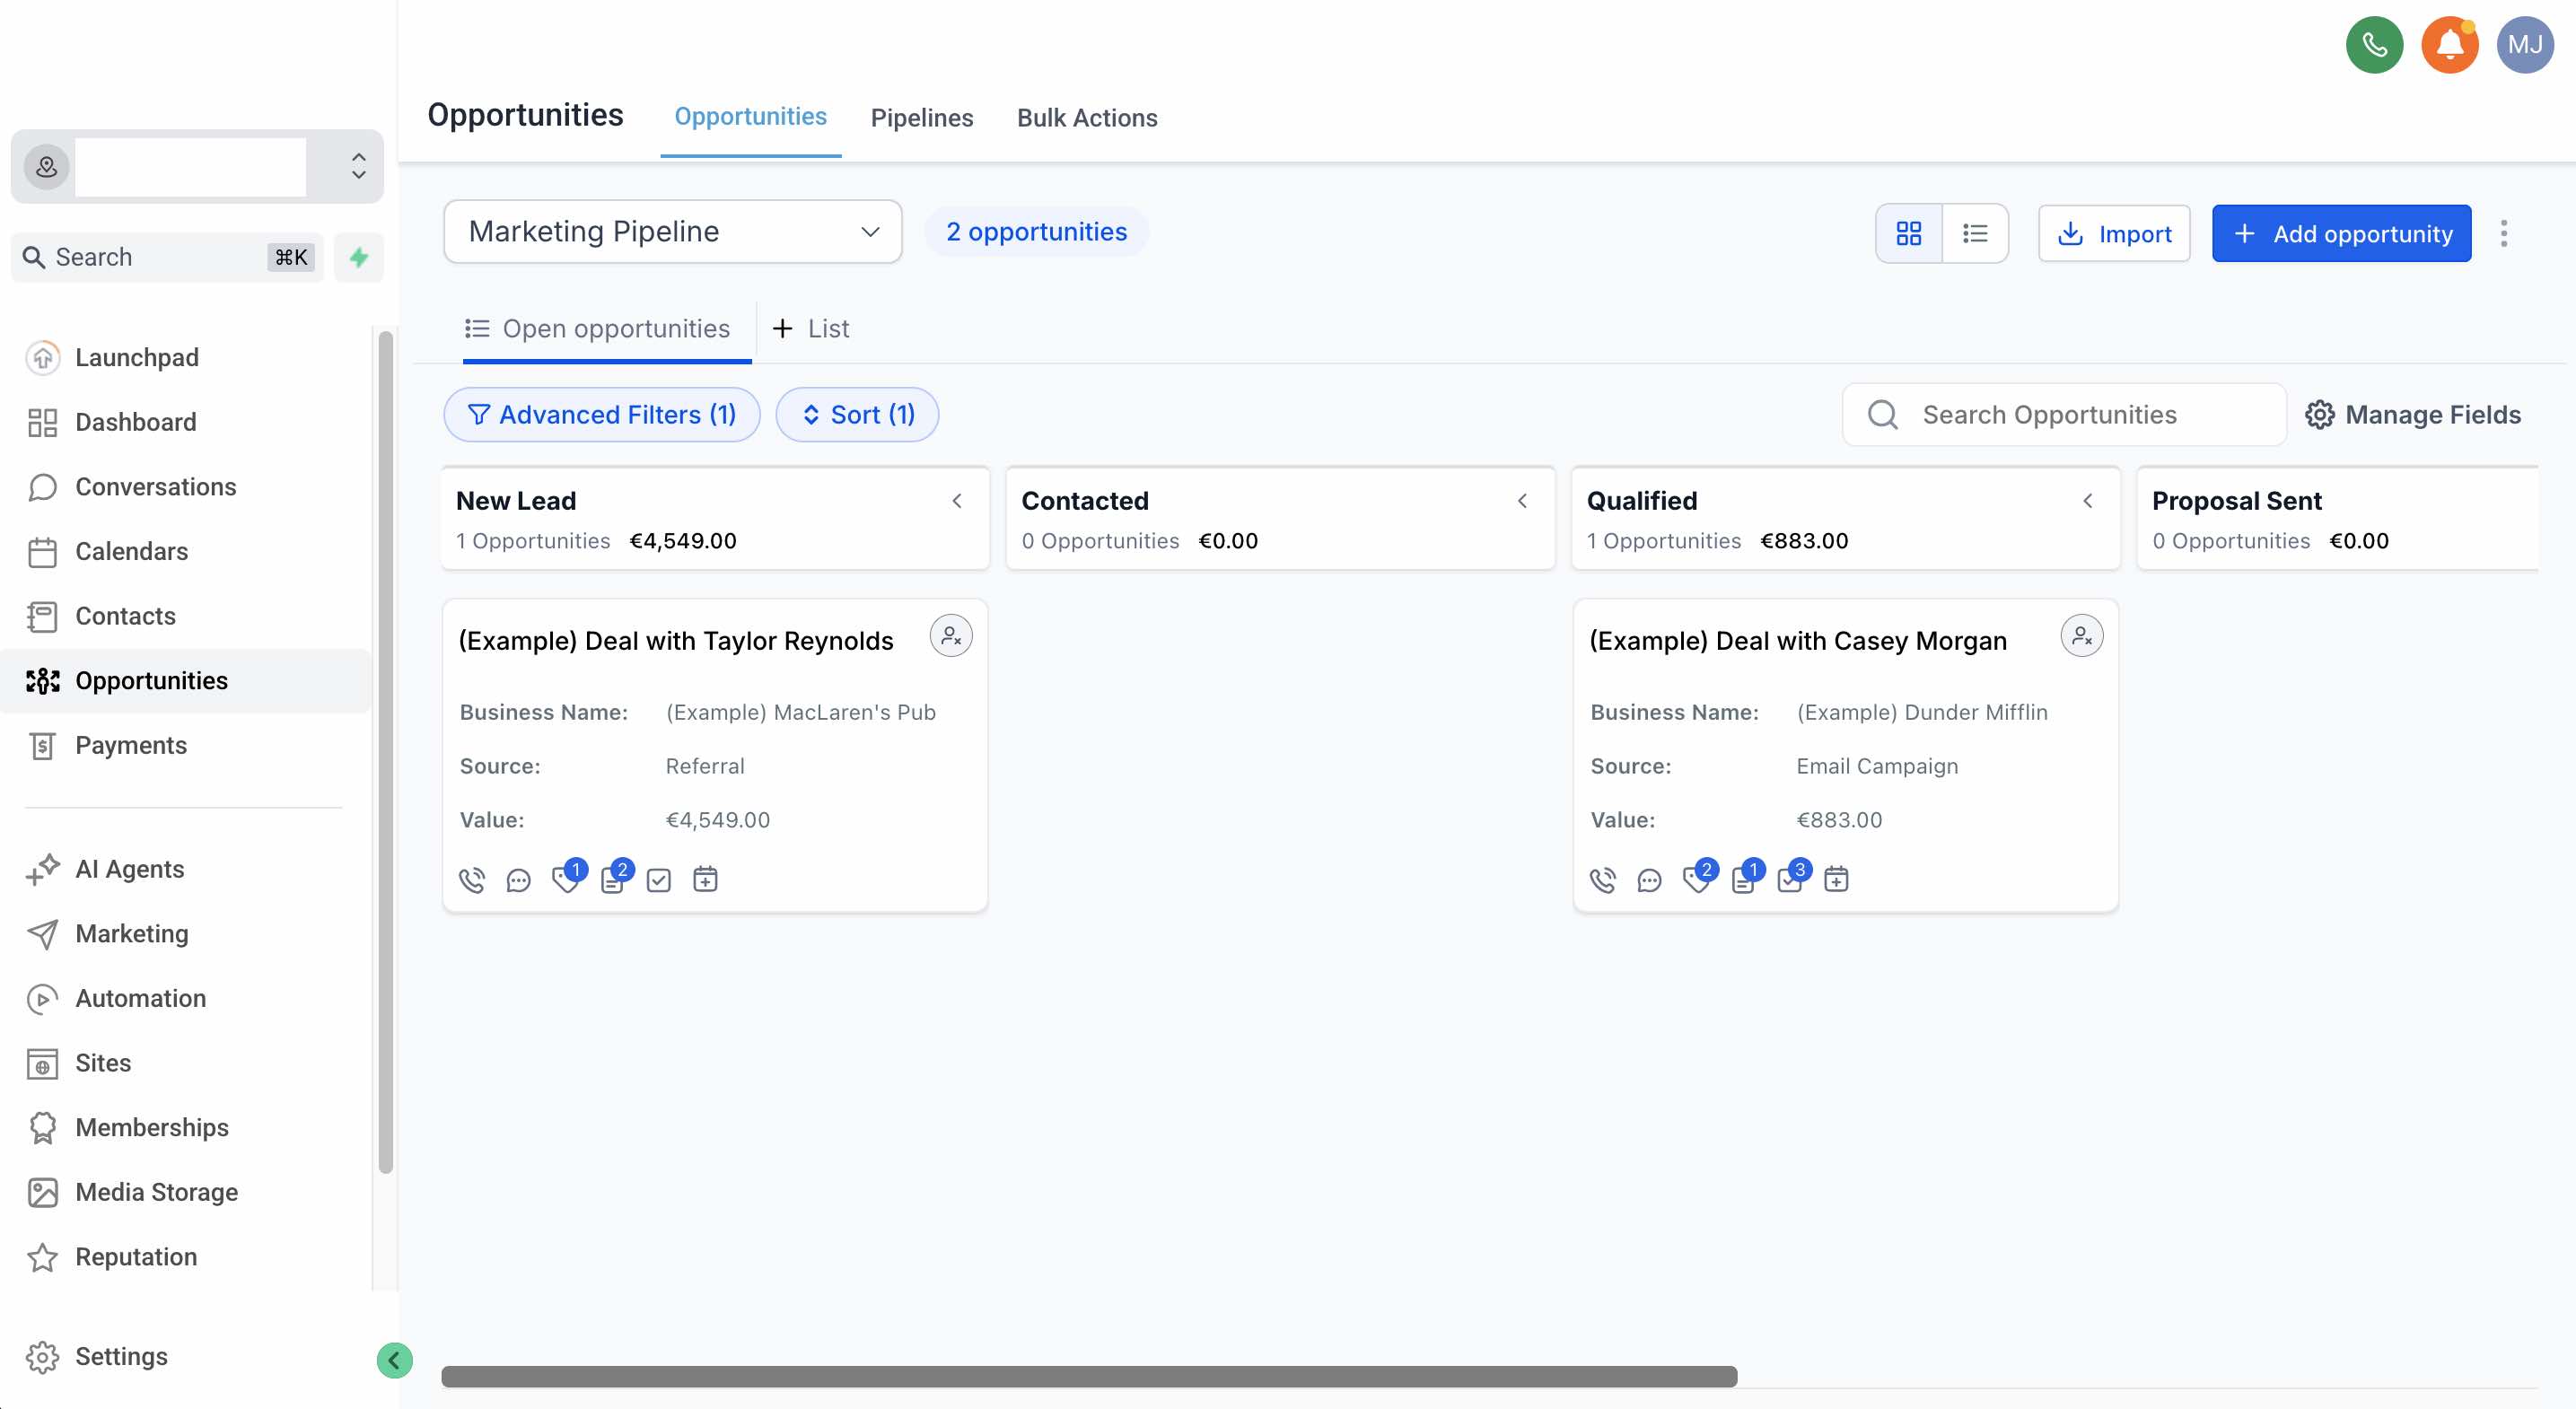Viewport: 2576px width, 1409px height.
Task: Click the Proposal Sent column header
Action: (x=2337, y=519)
